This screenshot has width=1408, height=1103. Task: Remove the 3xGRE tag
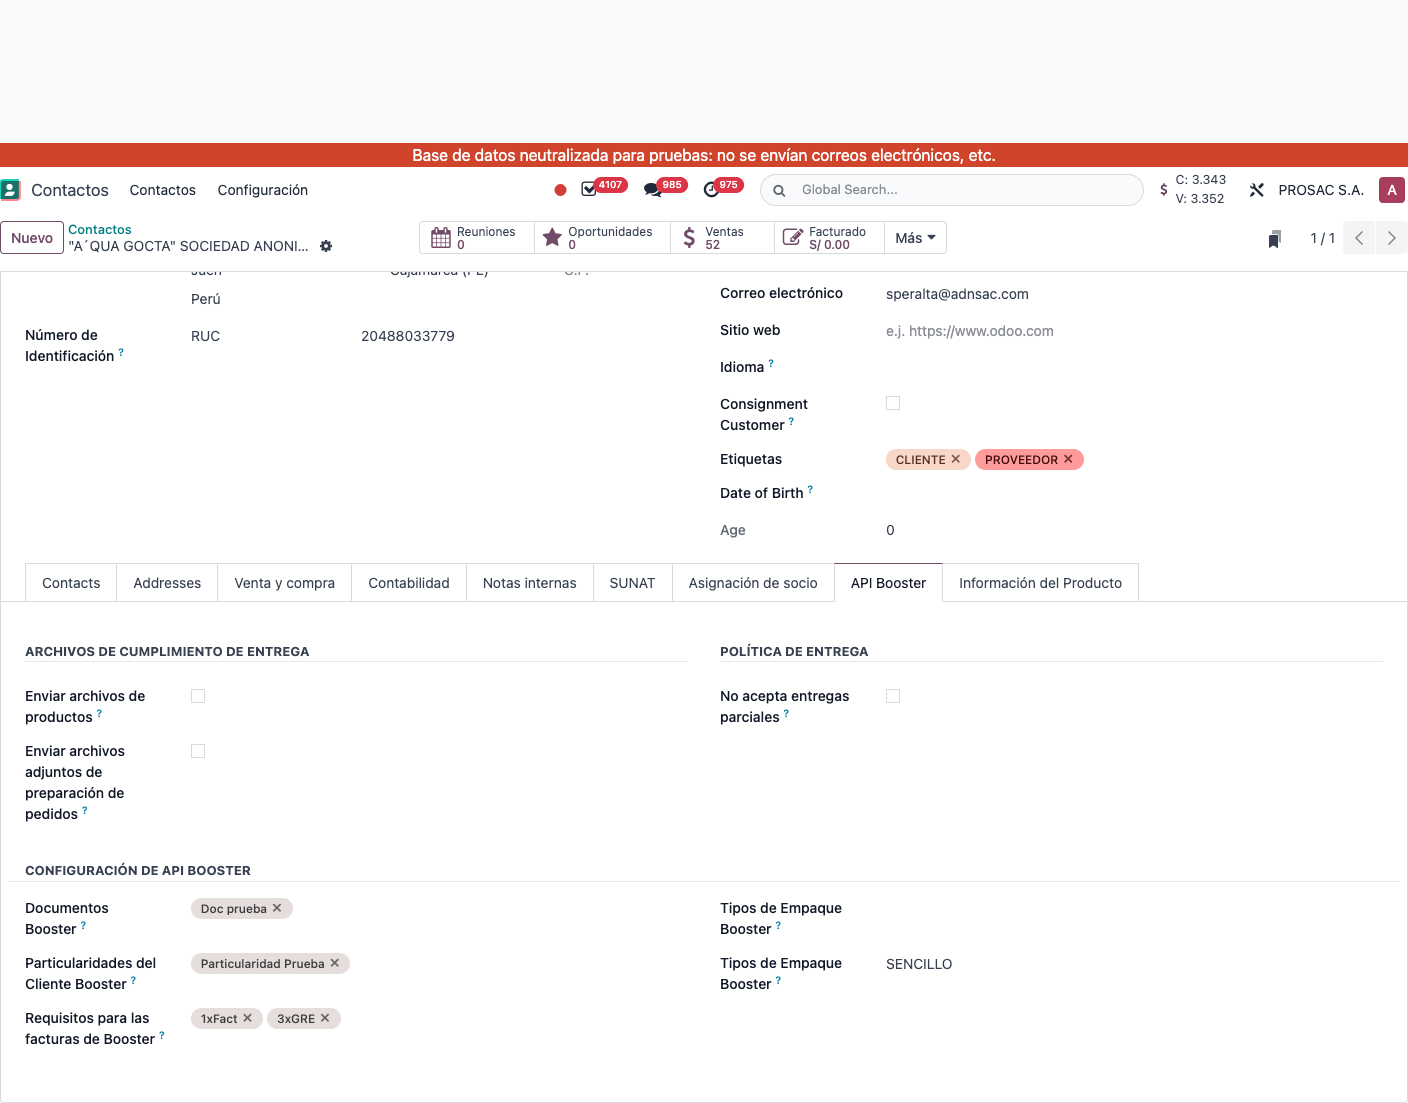tap(325, 1018)
